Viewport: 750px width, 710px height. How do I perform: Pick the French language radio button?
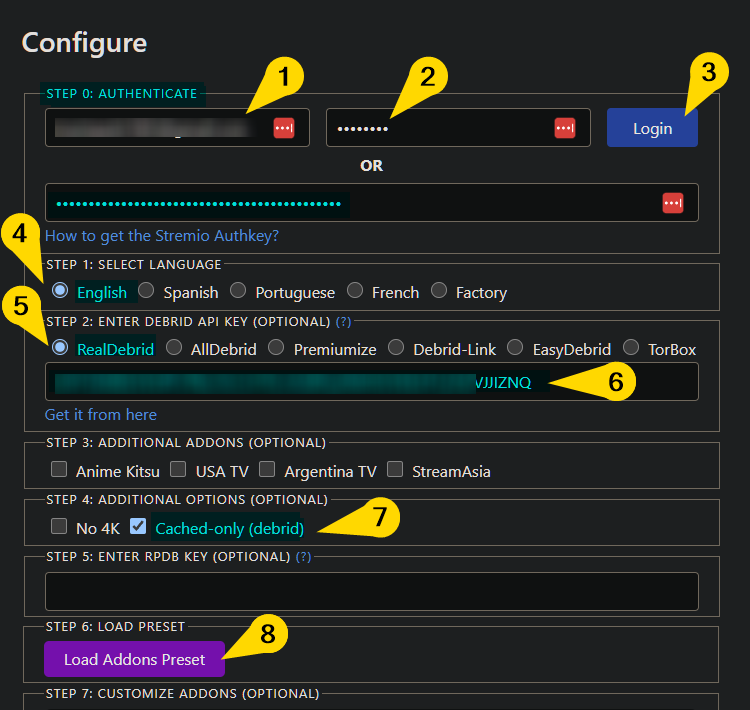pos(355,290)
